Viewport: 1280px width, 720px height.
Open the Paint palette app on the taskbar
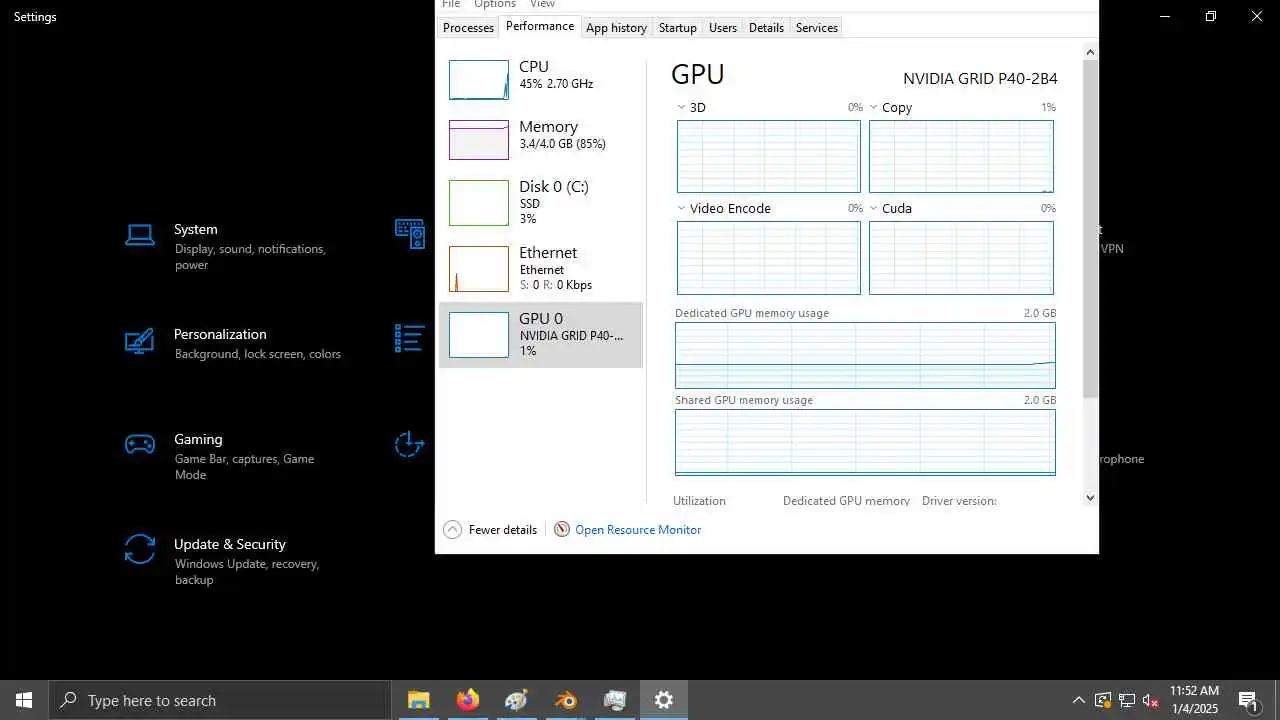coord(516,700)
